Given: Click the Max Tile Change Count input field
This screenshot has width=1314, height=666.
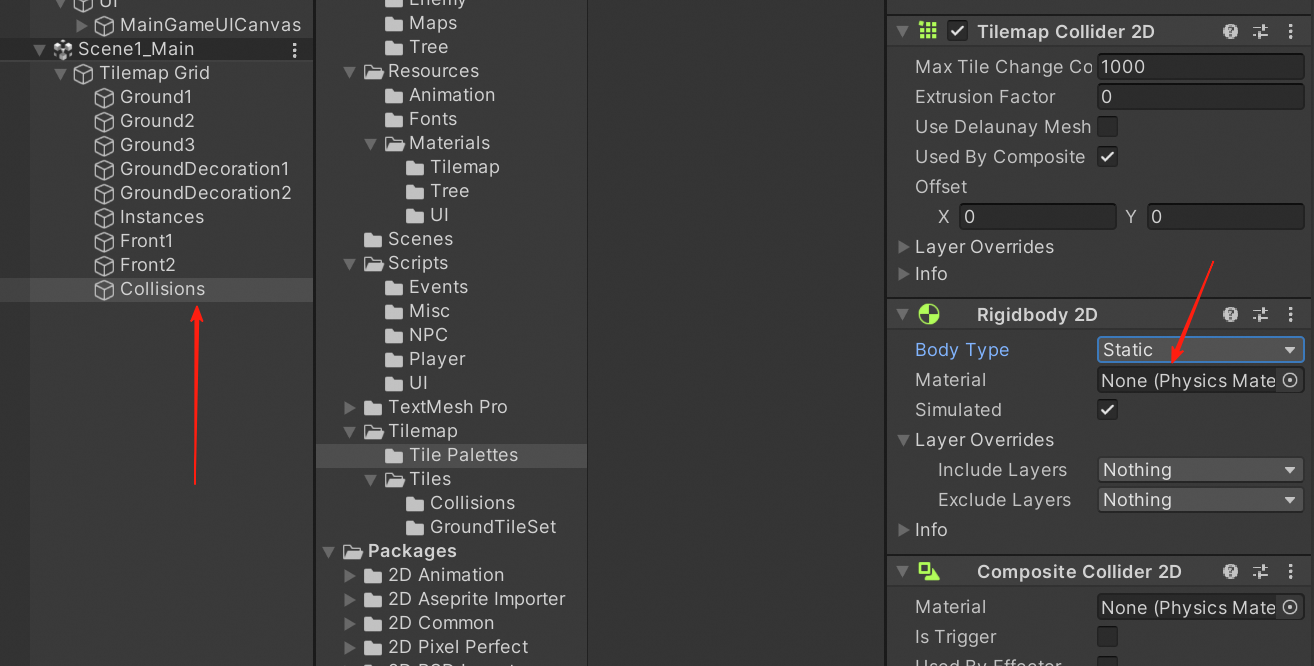Looking at the screenshot, I should [1199, 66].
